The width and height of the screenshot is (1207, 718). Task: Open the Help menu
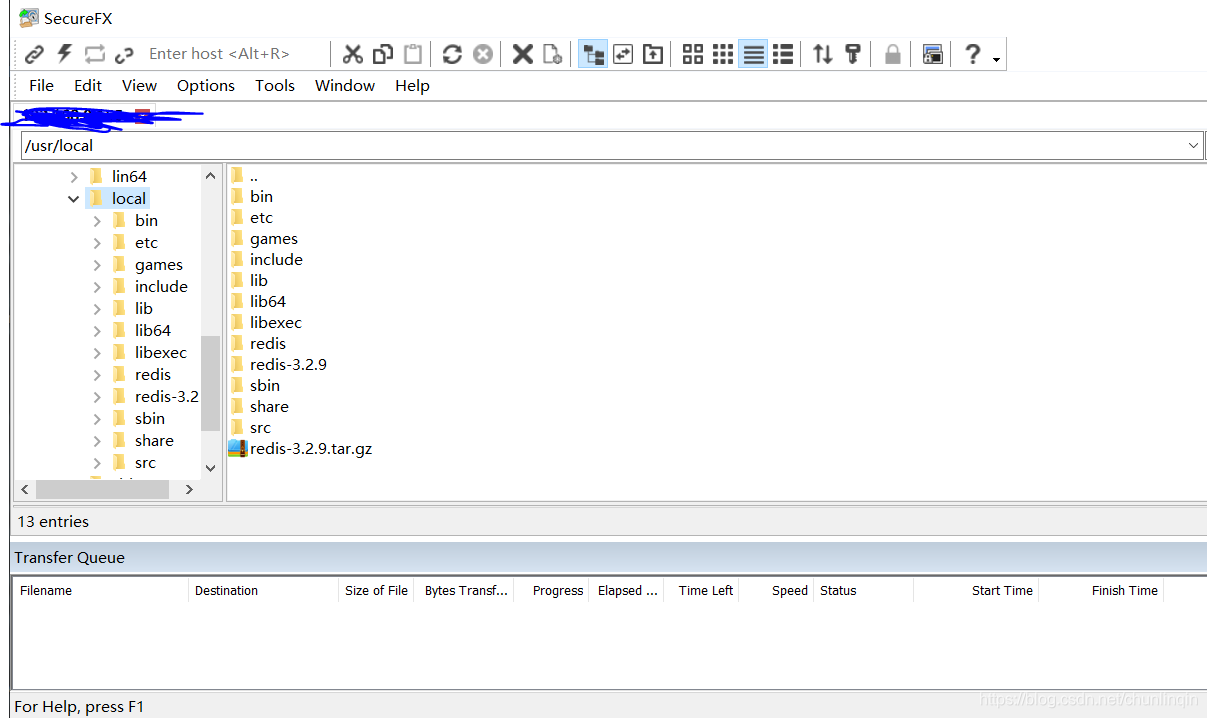click(412, 86)
